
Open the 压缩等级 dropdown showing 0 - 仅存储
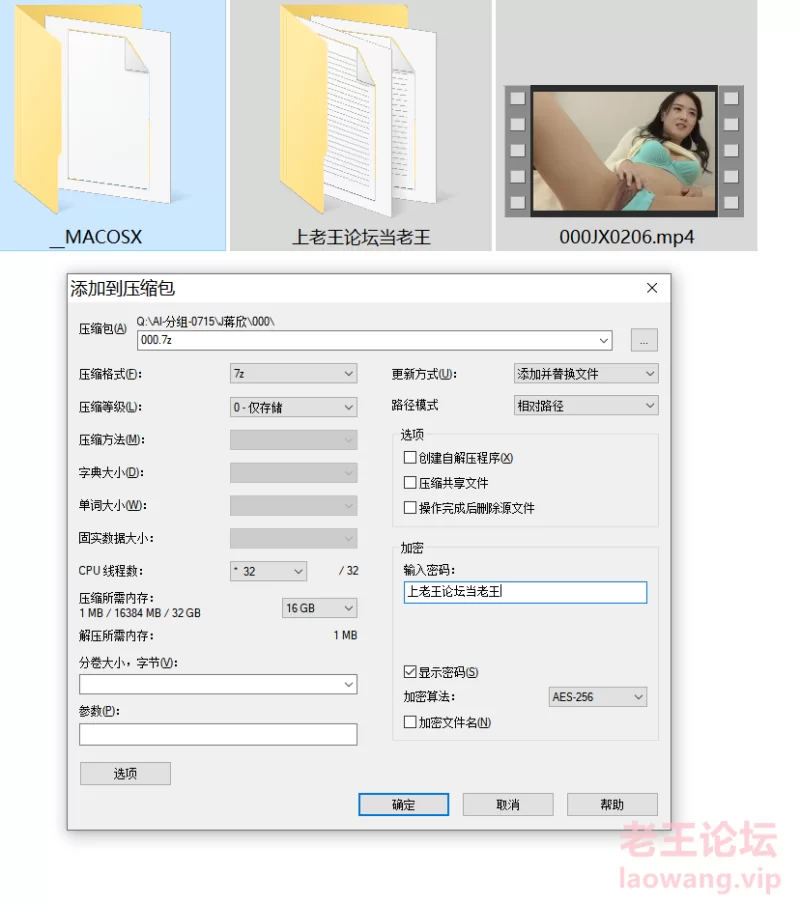coord(294,407)
